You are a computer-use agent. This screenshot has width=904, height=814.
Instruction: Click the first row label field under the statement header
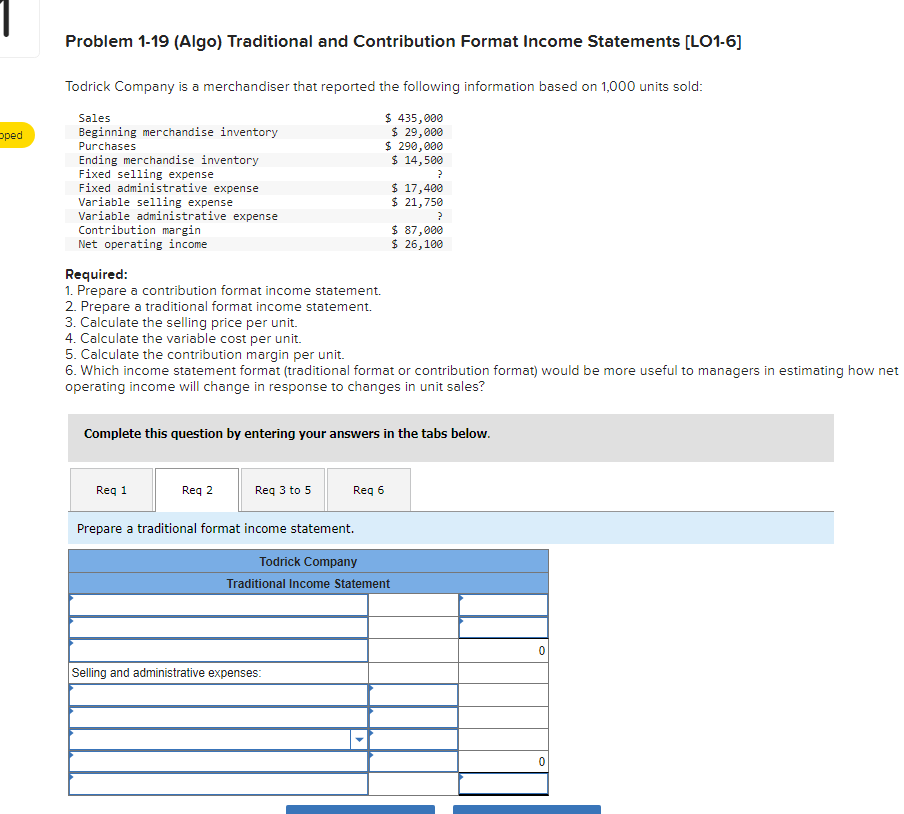point(219,605)
